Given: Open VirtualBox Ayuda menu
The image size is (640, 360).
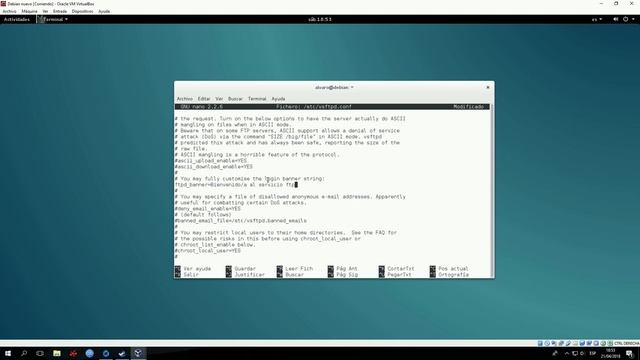Looking at the screenshot, I should (x=104, y=11).
